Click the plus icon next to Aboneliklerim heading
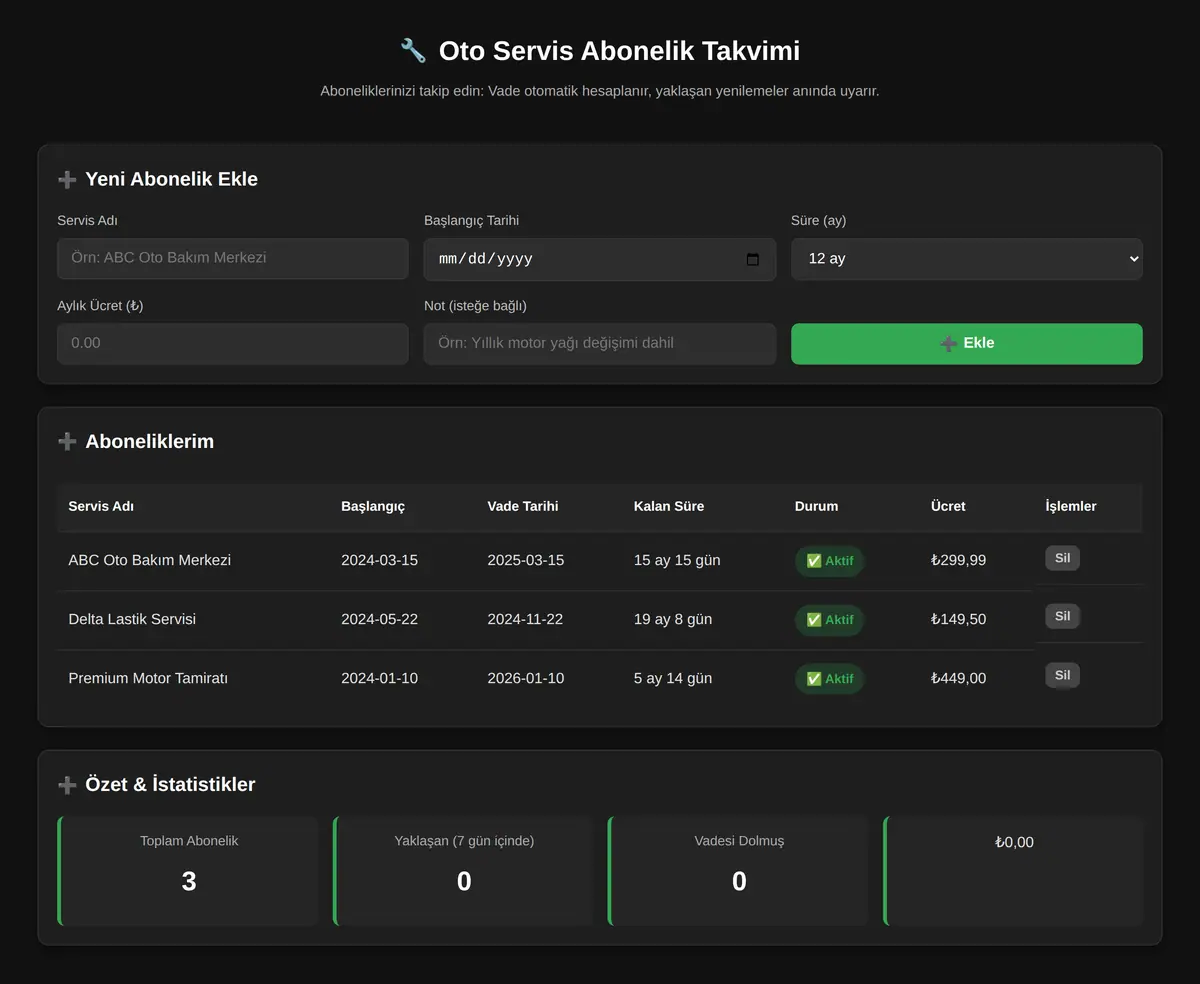 point(67,441)
